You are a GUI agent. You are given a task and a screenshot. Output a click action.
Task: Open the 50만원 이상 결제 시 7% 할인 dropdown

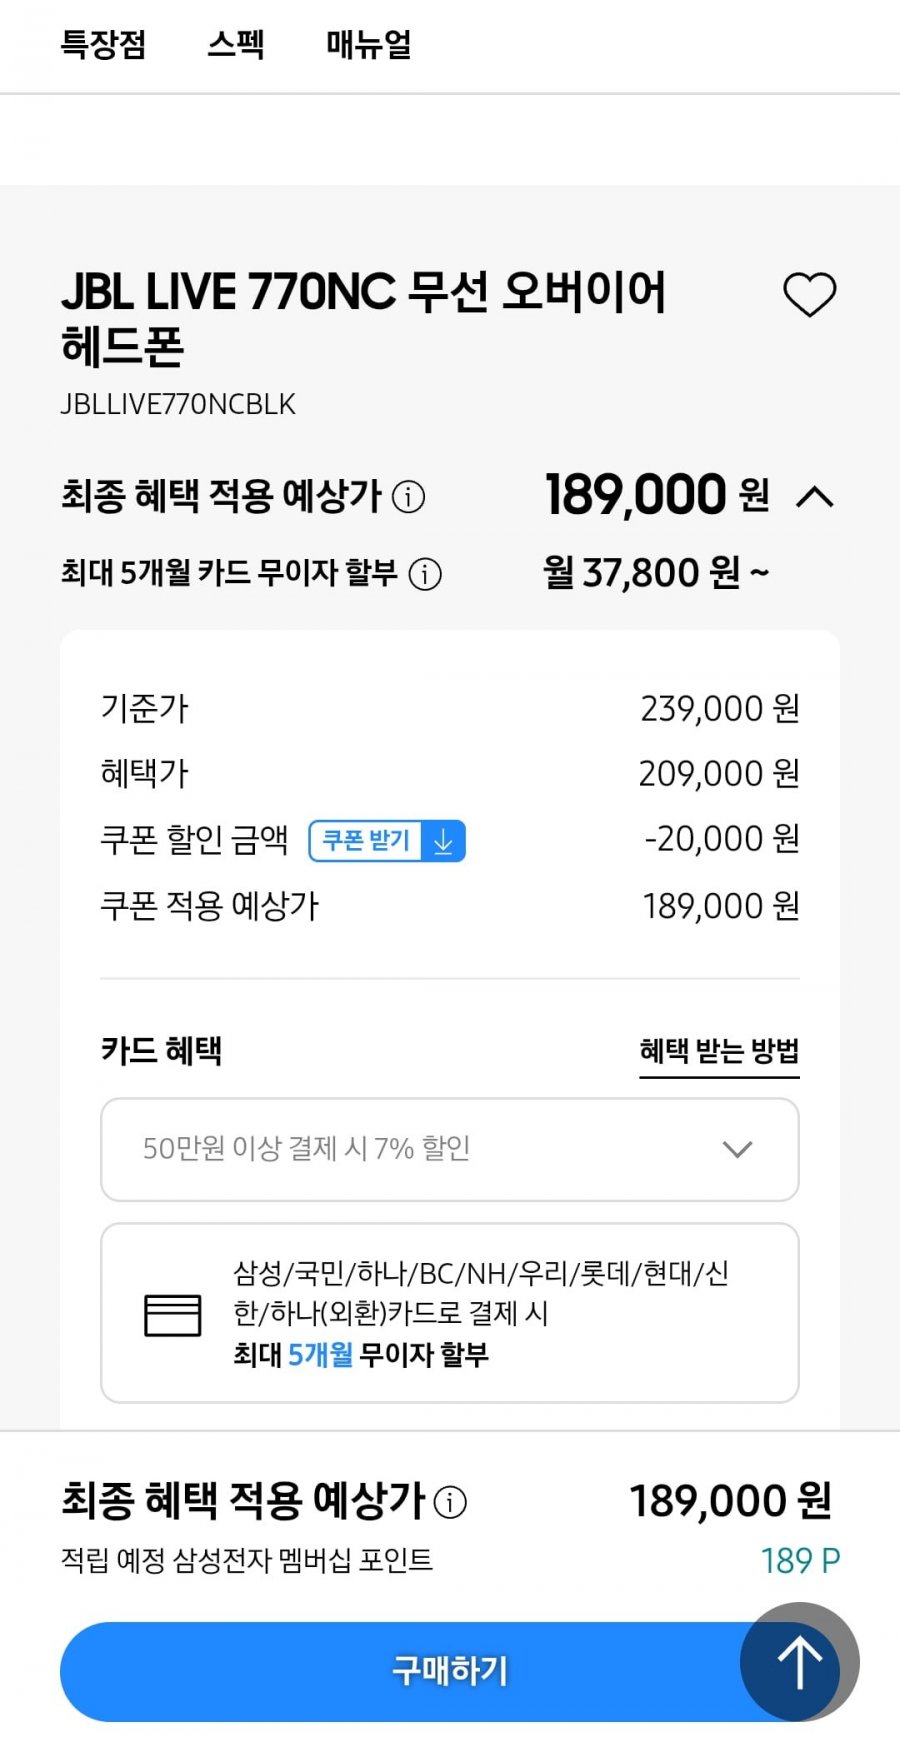click(449, 1149)
